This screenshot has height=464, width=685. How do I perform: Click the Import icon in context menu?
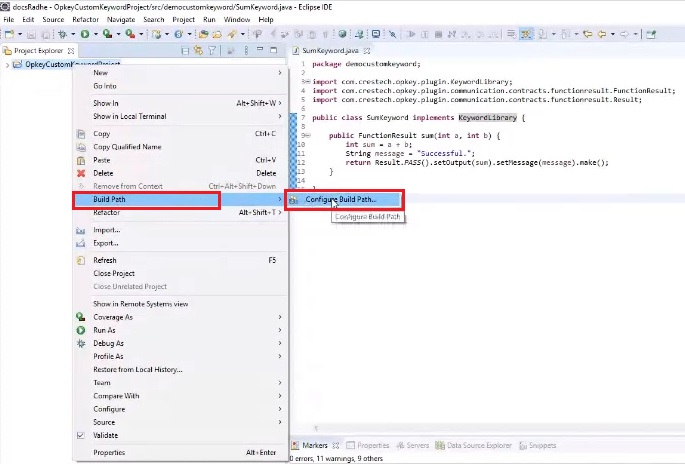pyautogui.click(x=82, y=230)
